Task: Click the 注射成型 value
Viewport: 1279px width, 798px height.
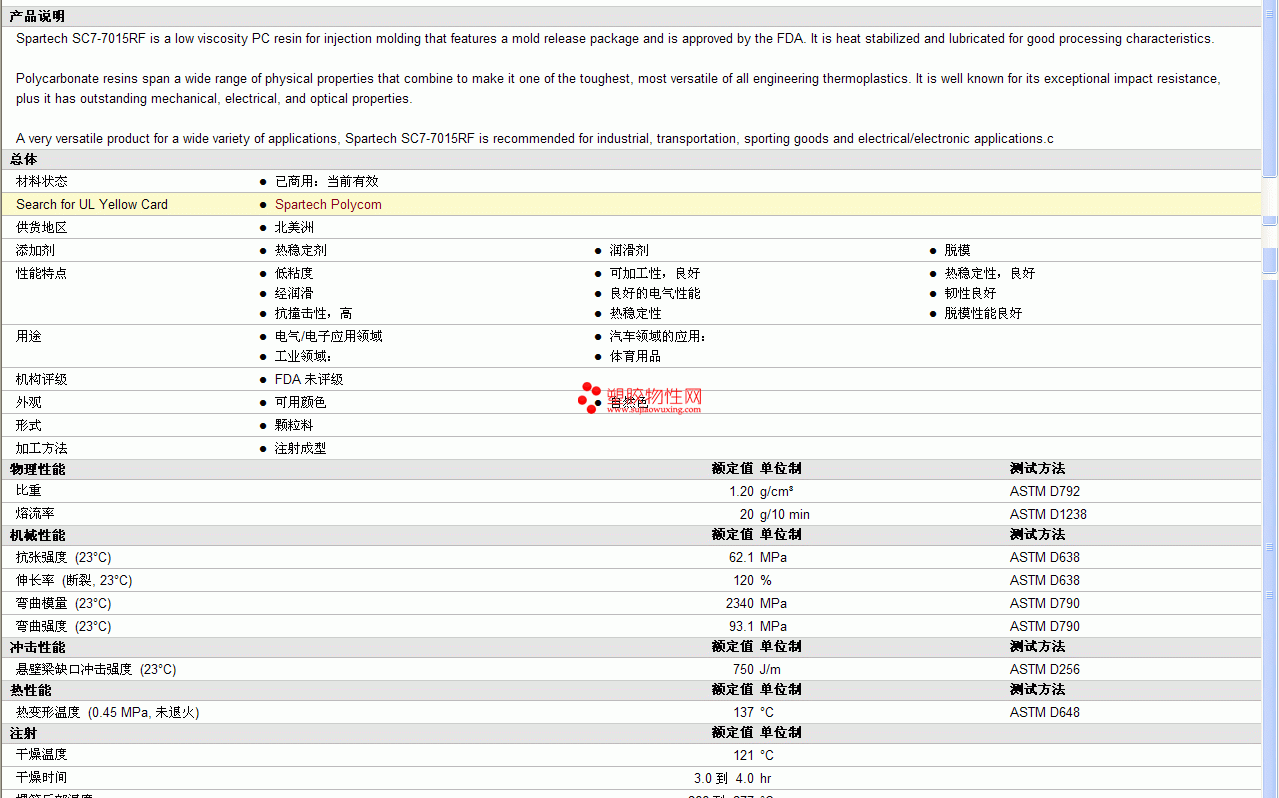Action: [x=301, y=448]
